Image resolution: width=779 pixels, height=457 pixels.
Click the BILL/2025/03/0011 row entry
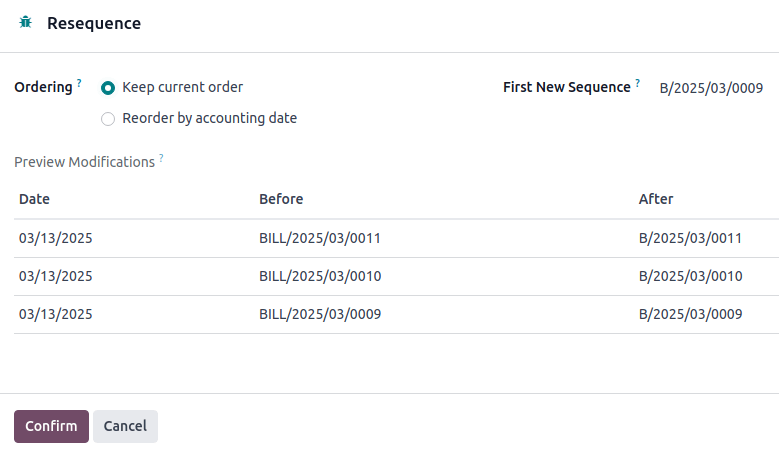tap(320, 238)
